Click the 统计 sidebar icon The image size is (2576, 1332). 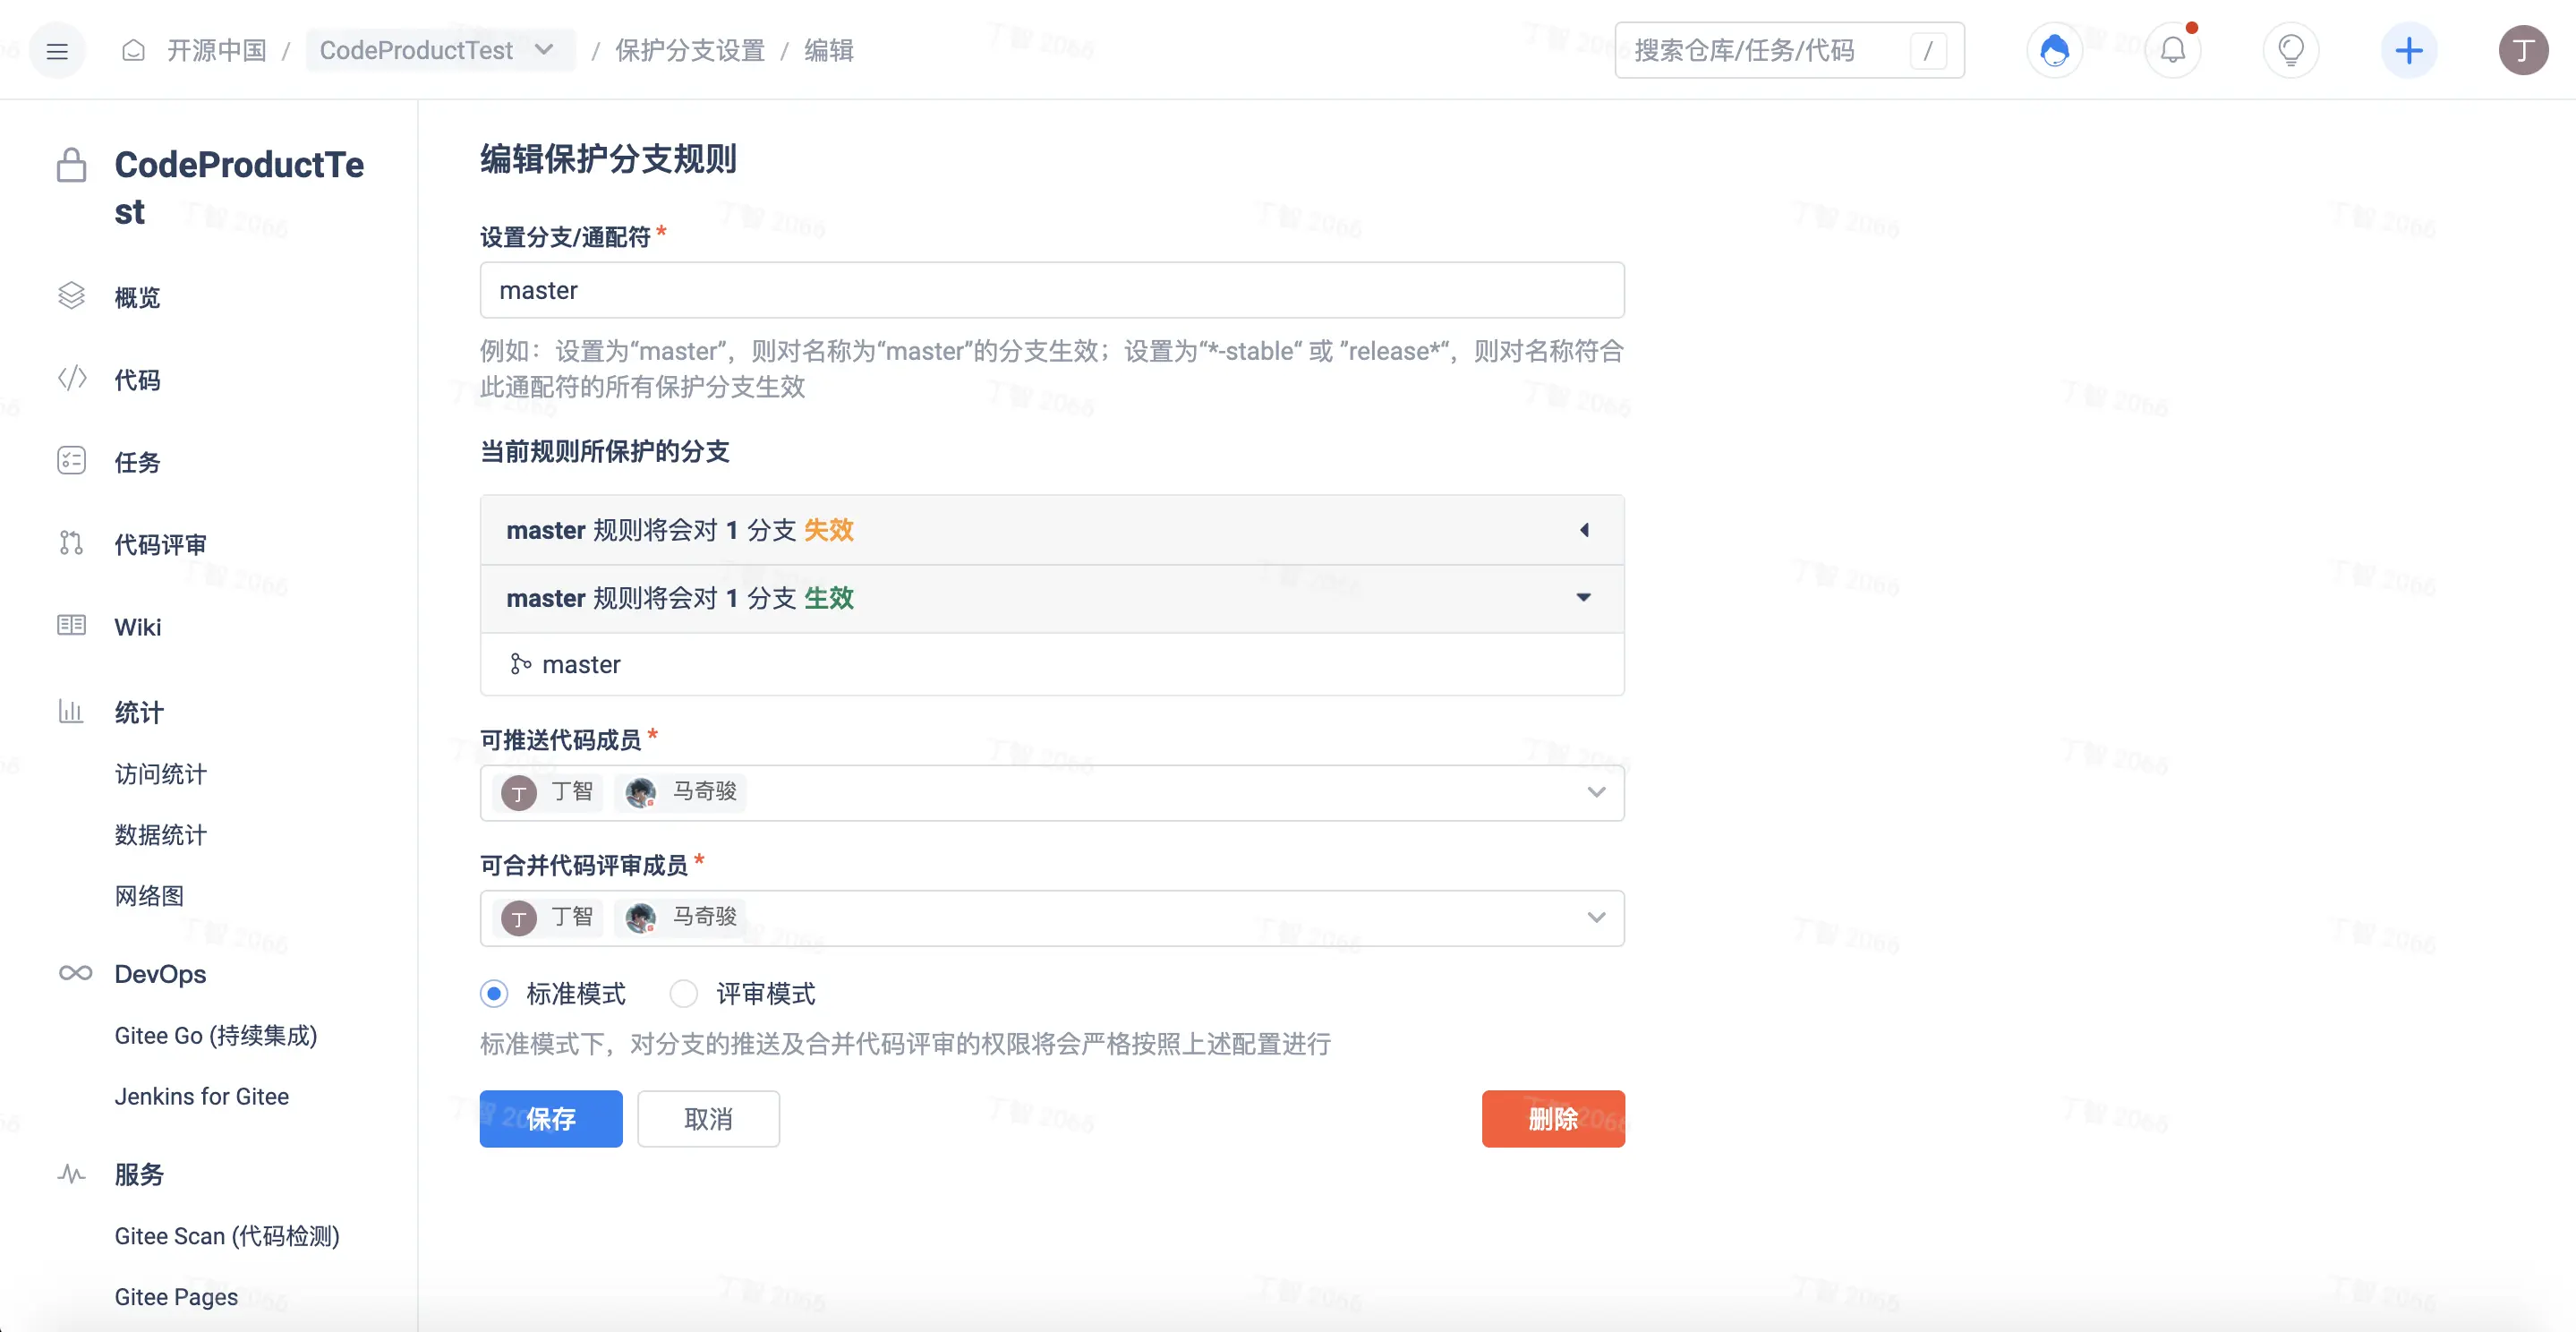coord(70,712)
